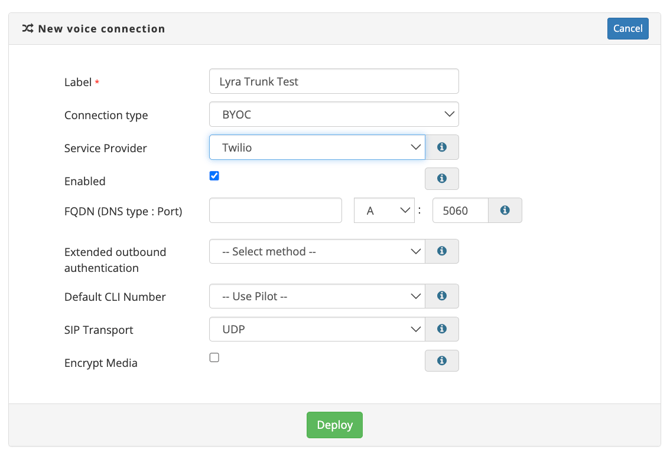Click the Cancel button
Screen dimensions: 670x453
coord(627,28)
